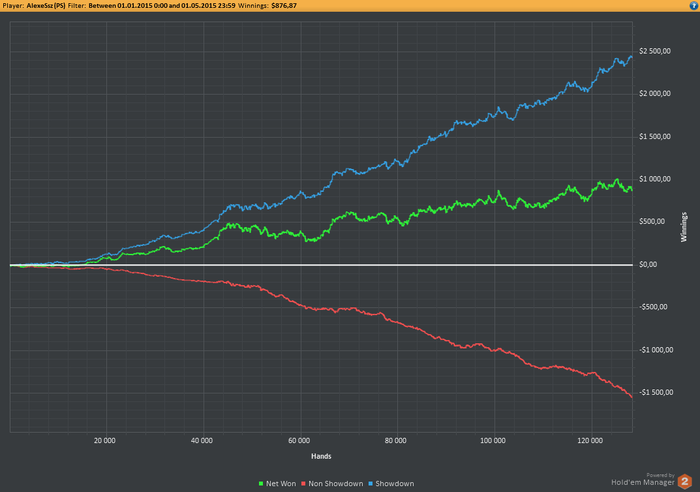This screenshot has height=492, width=700.
Task: Click the end point of blue Showdown line
Action: (x=631, y=57)
